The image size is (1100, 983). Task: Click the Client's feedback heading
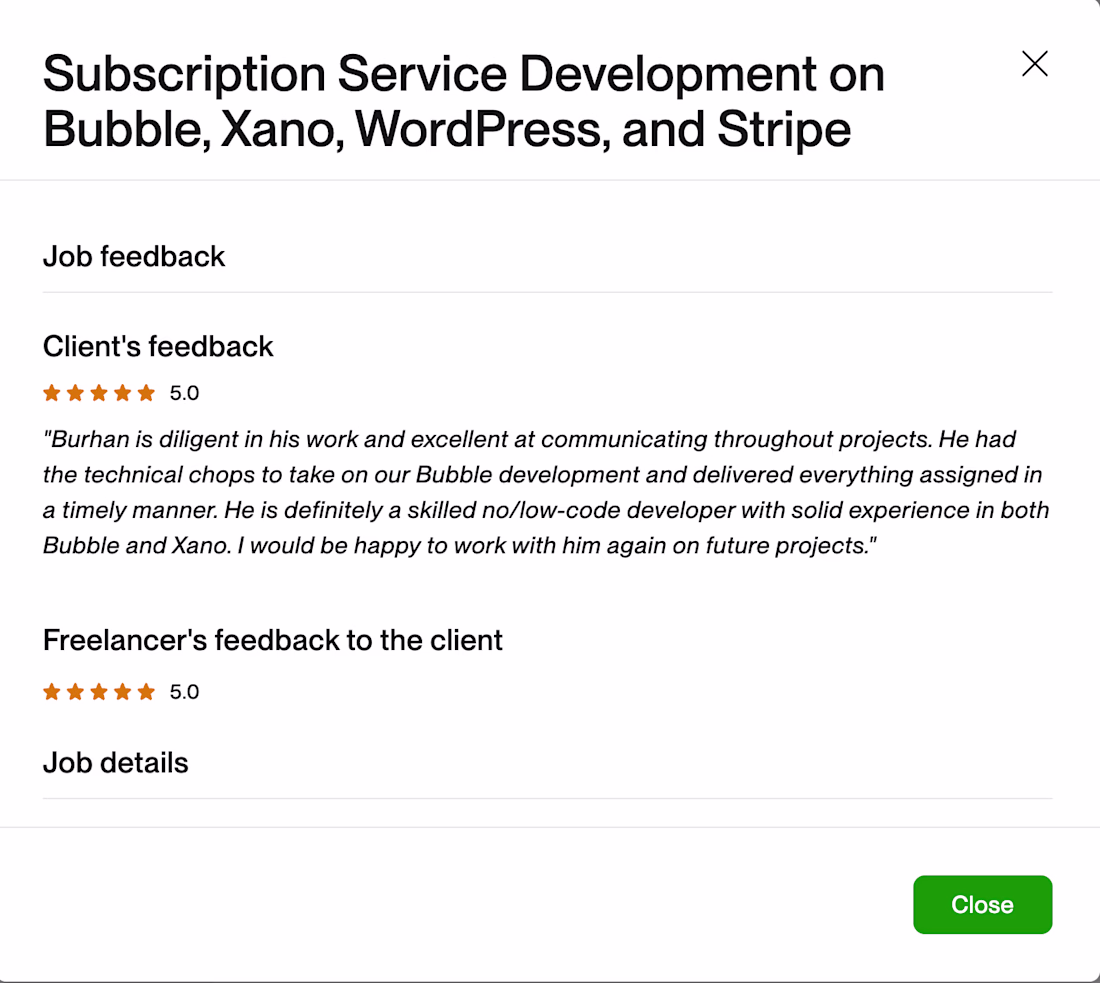pos(158,347)
